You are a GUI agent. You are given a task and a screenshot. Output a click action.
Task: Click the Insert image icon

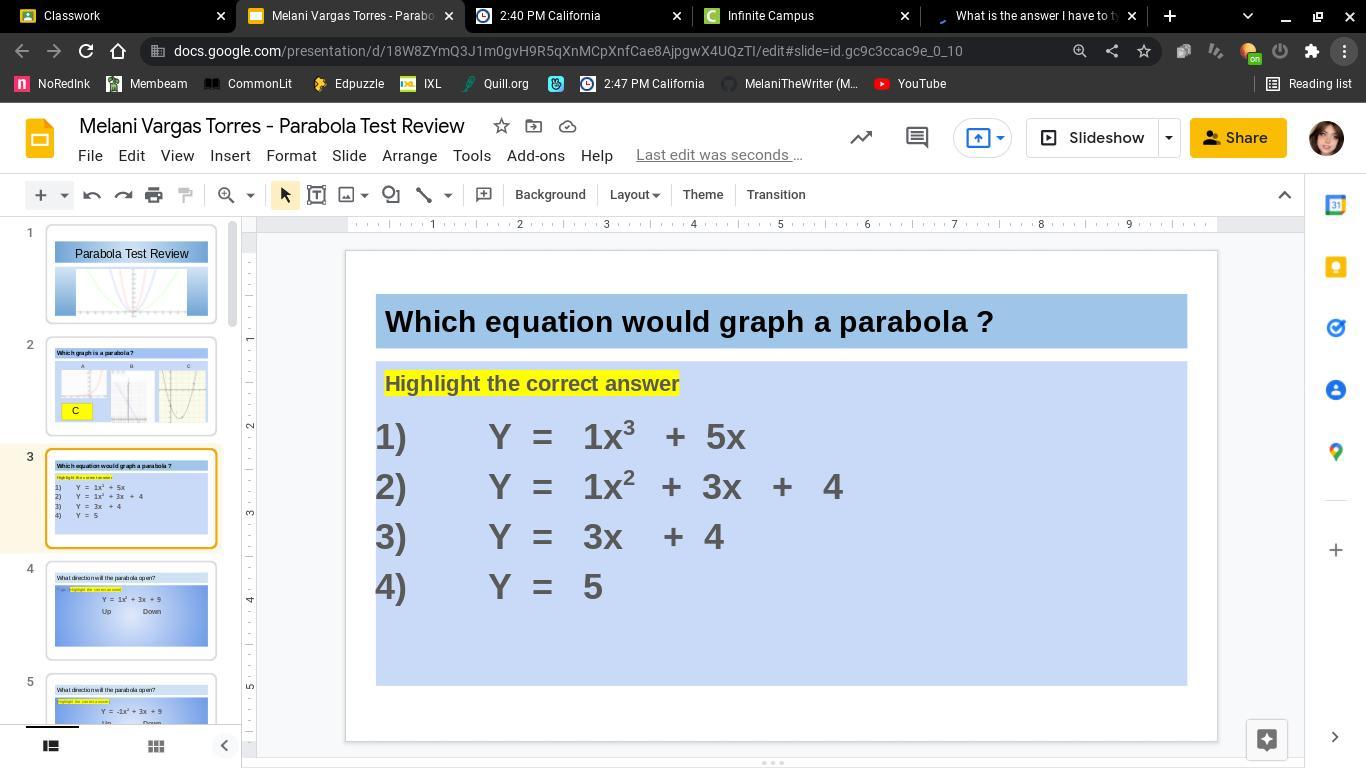[346, 195]
